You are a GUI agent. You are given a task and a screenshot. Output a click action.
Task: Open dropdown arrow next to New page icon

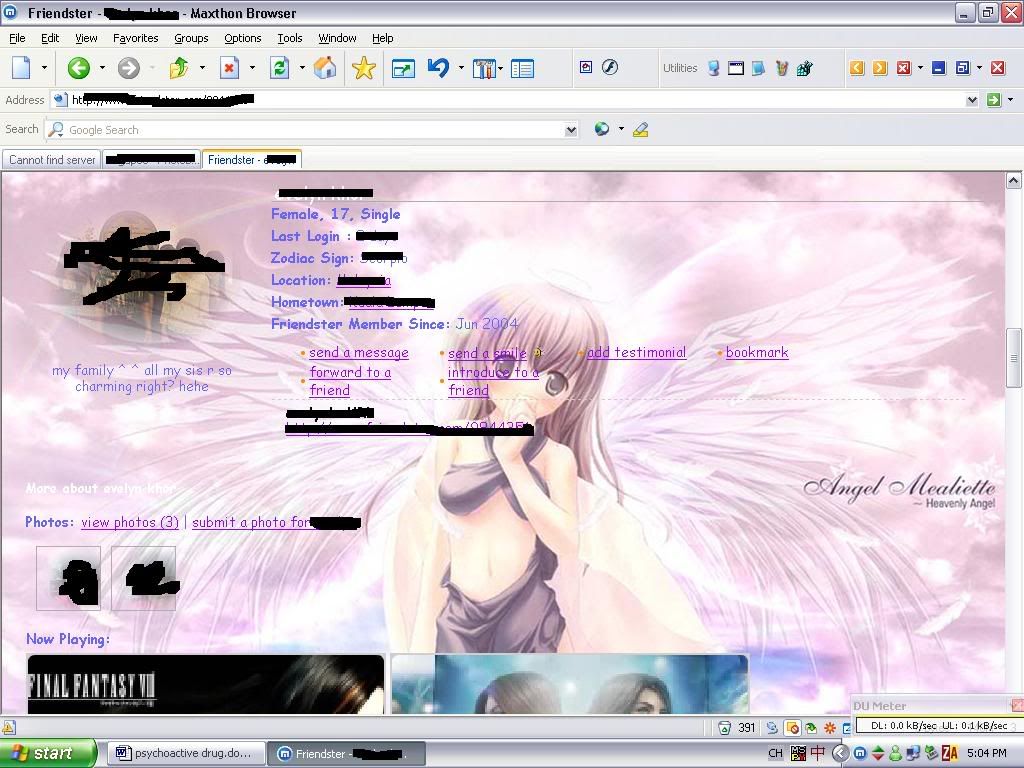[44, 67]
